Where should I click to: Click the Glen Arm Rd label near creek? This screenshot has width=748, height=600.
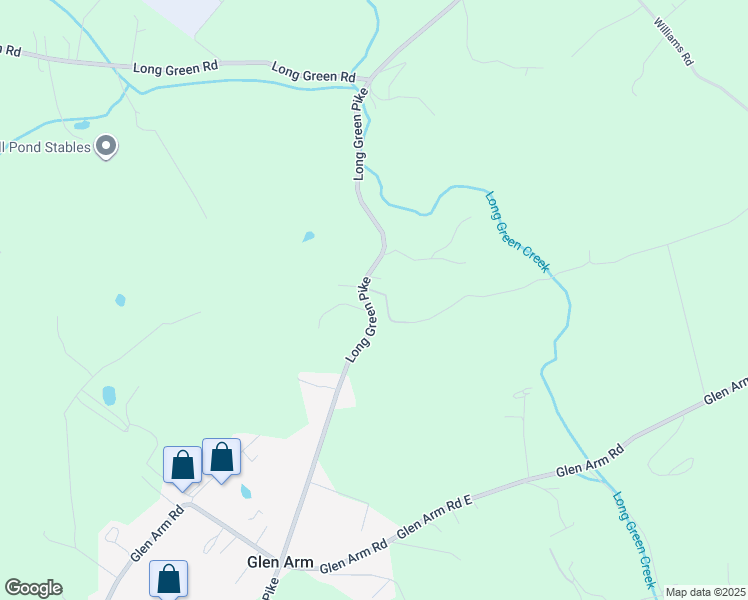590,460
